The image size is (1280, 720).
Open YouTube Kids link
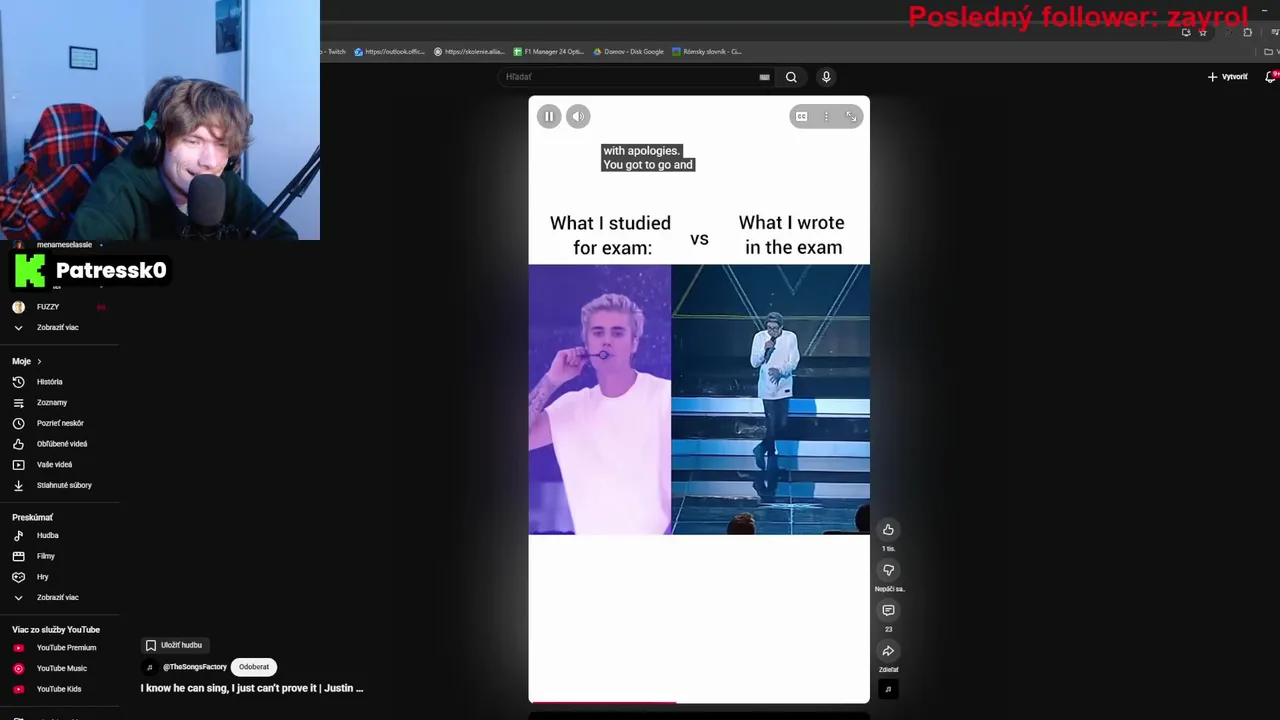pyautogui.click(x=60, y=689)
